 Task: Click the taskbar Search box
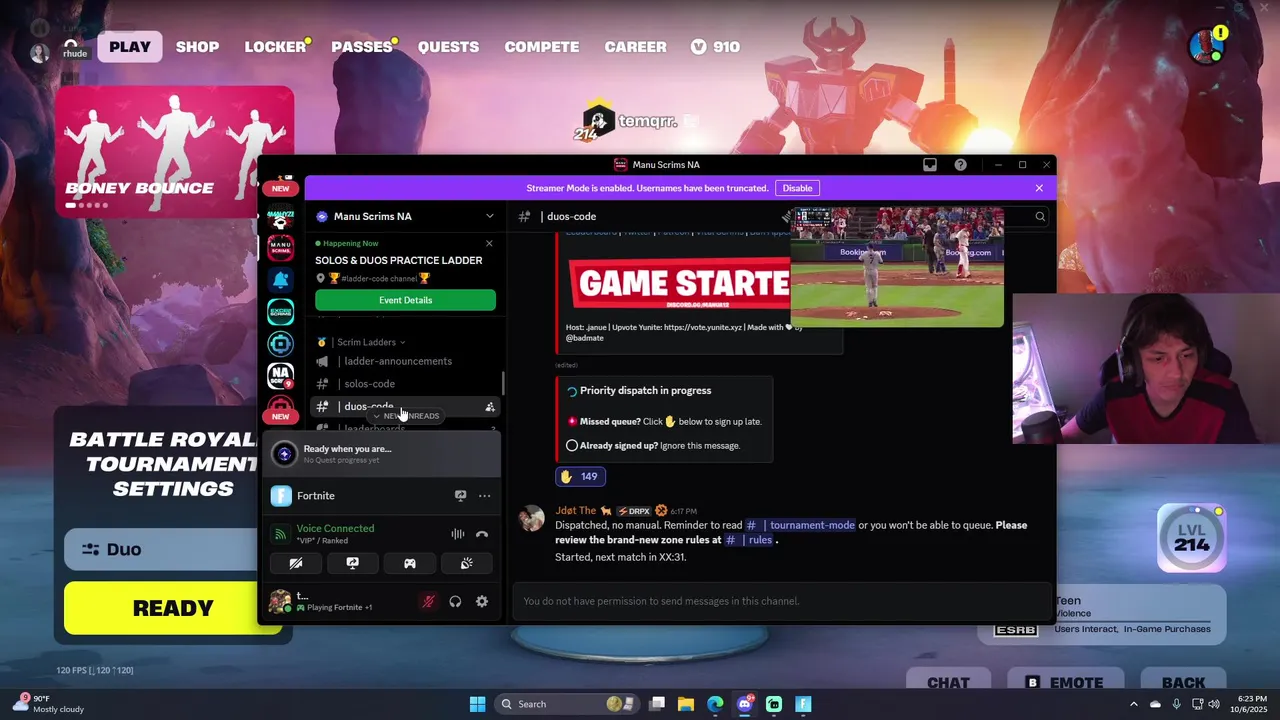[x=565, y=704]
